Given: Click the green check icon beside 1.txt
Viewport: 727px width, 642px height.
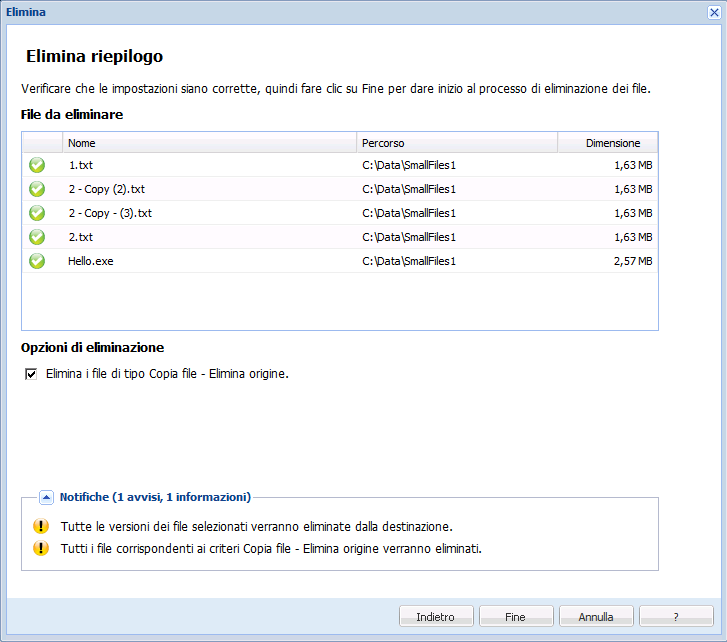Looking at the screenshot, I should coord(37,165).
